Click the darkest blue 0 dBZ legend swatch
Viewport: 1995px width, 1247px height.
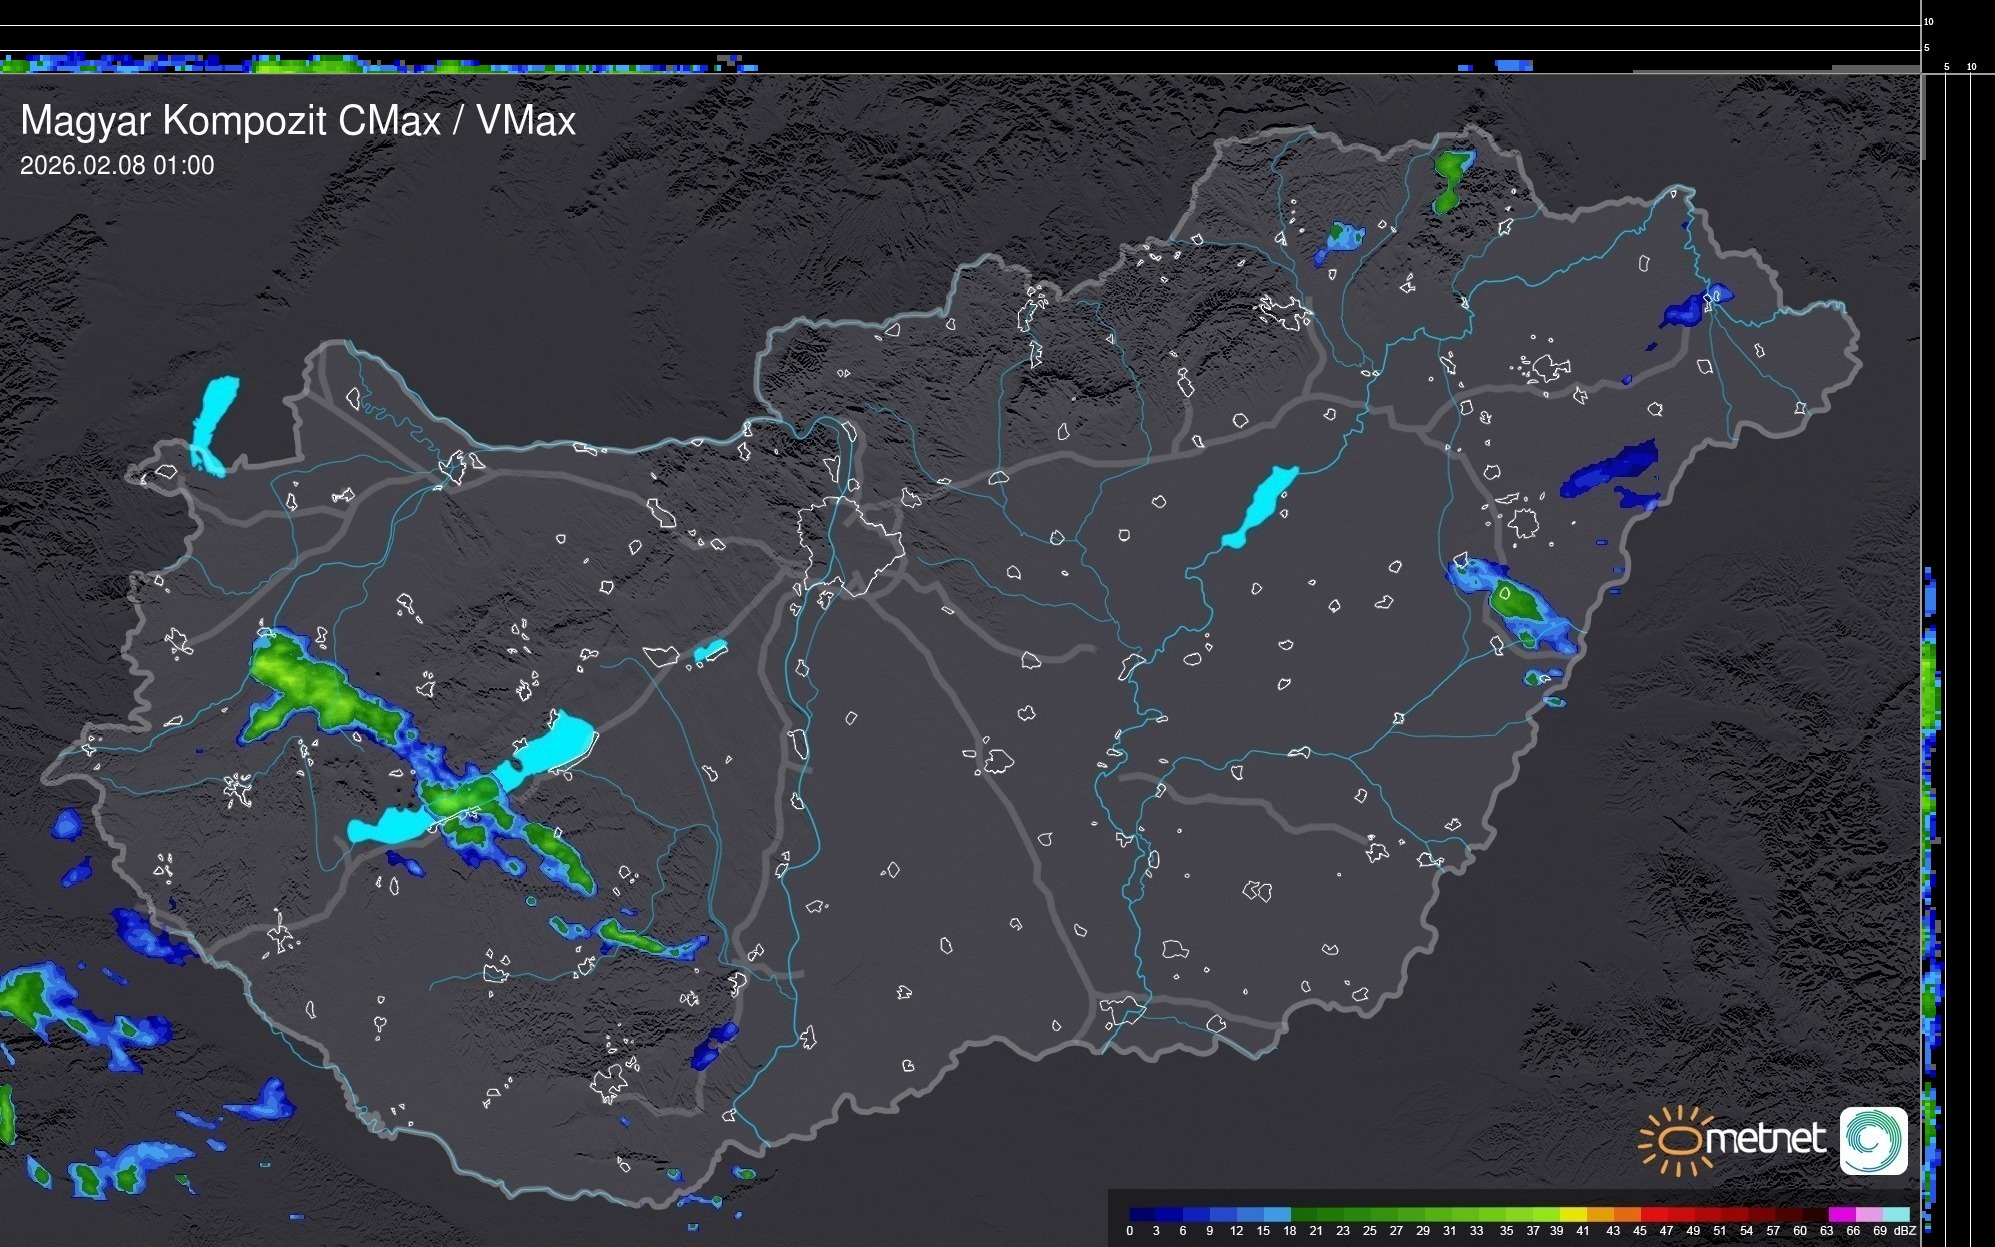click(x=1143, y=1214)
